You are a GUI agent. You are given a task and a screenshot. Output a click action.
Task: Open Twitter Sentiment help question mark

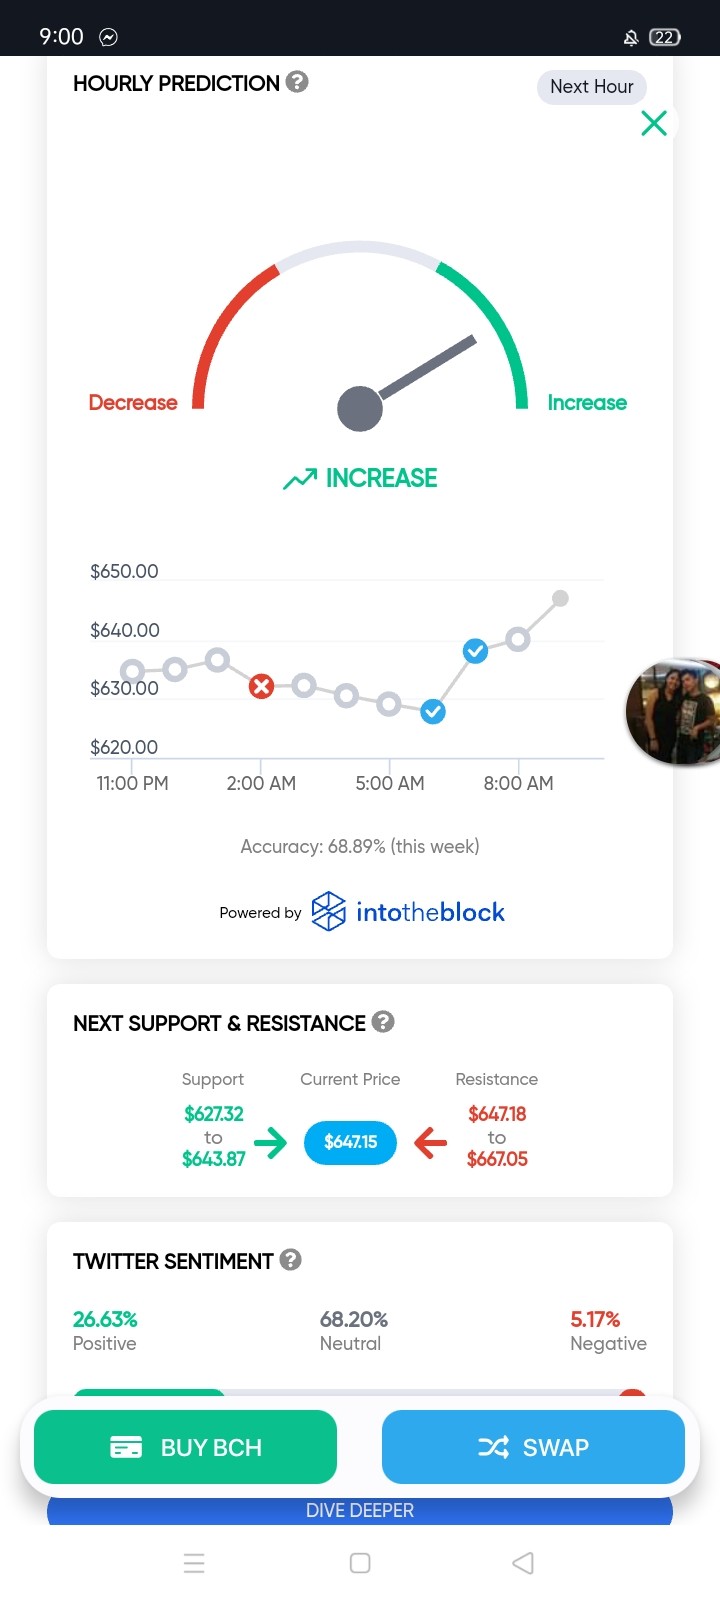tap(291, 1260)
